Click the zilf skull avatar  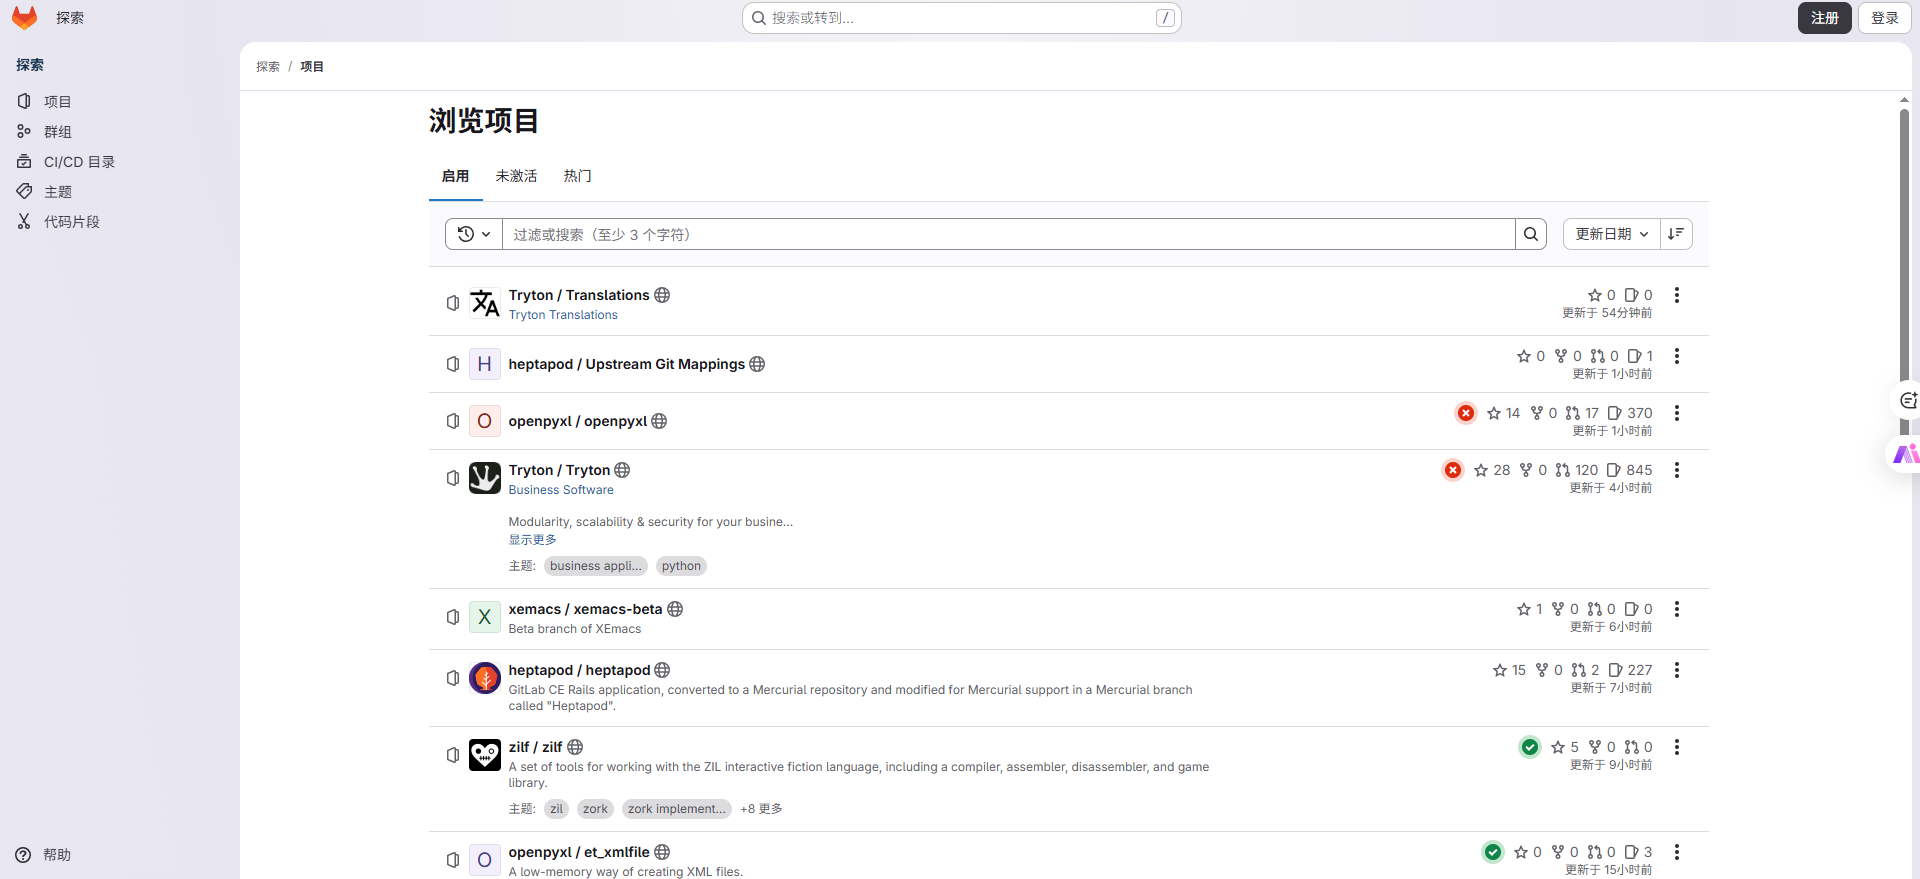485,755
